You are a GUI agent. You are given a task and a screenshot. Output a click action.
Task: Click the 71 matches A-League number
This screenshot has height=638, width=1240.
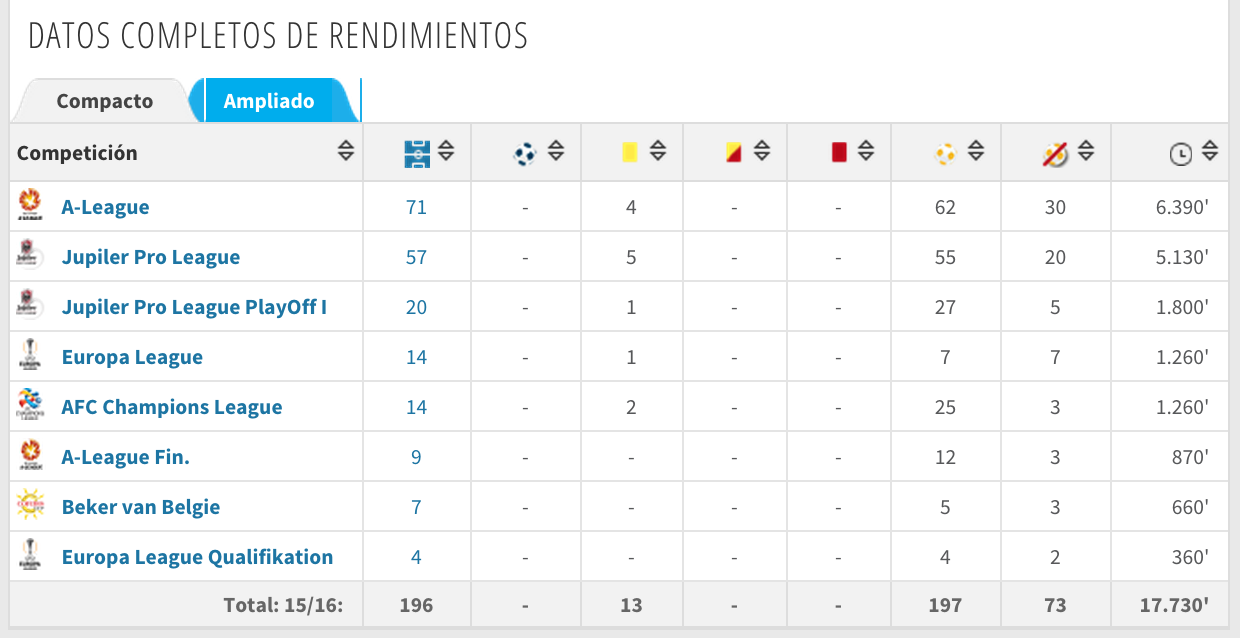(416, 207)
